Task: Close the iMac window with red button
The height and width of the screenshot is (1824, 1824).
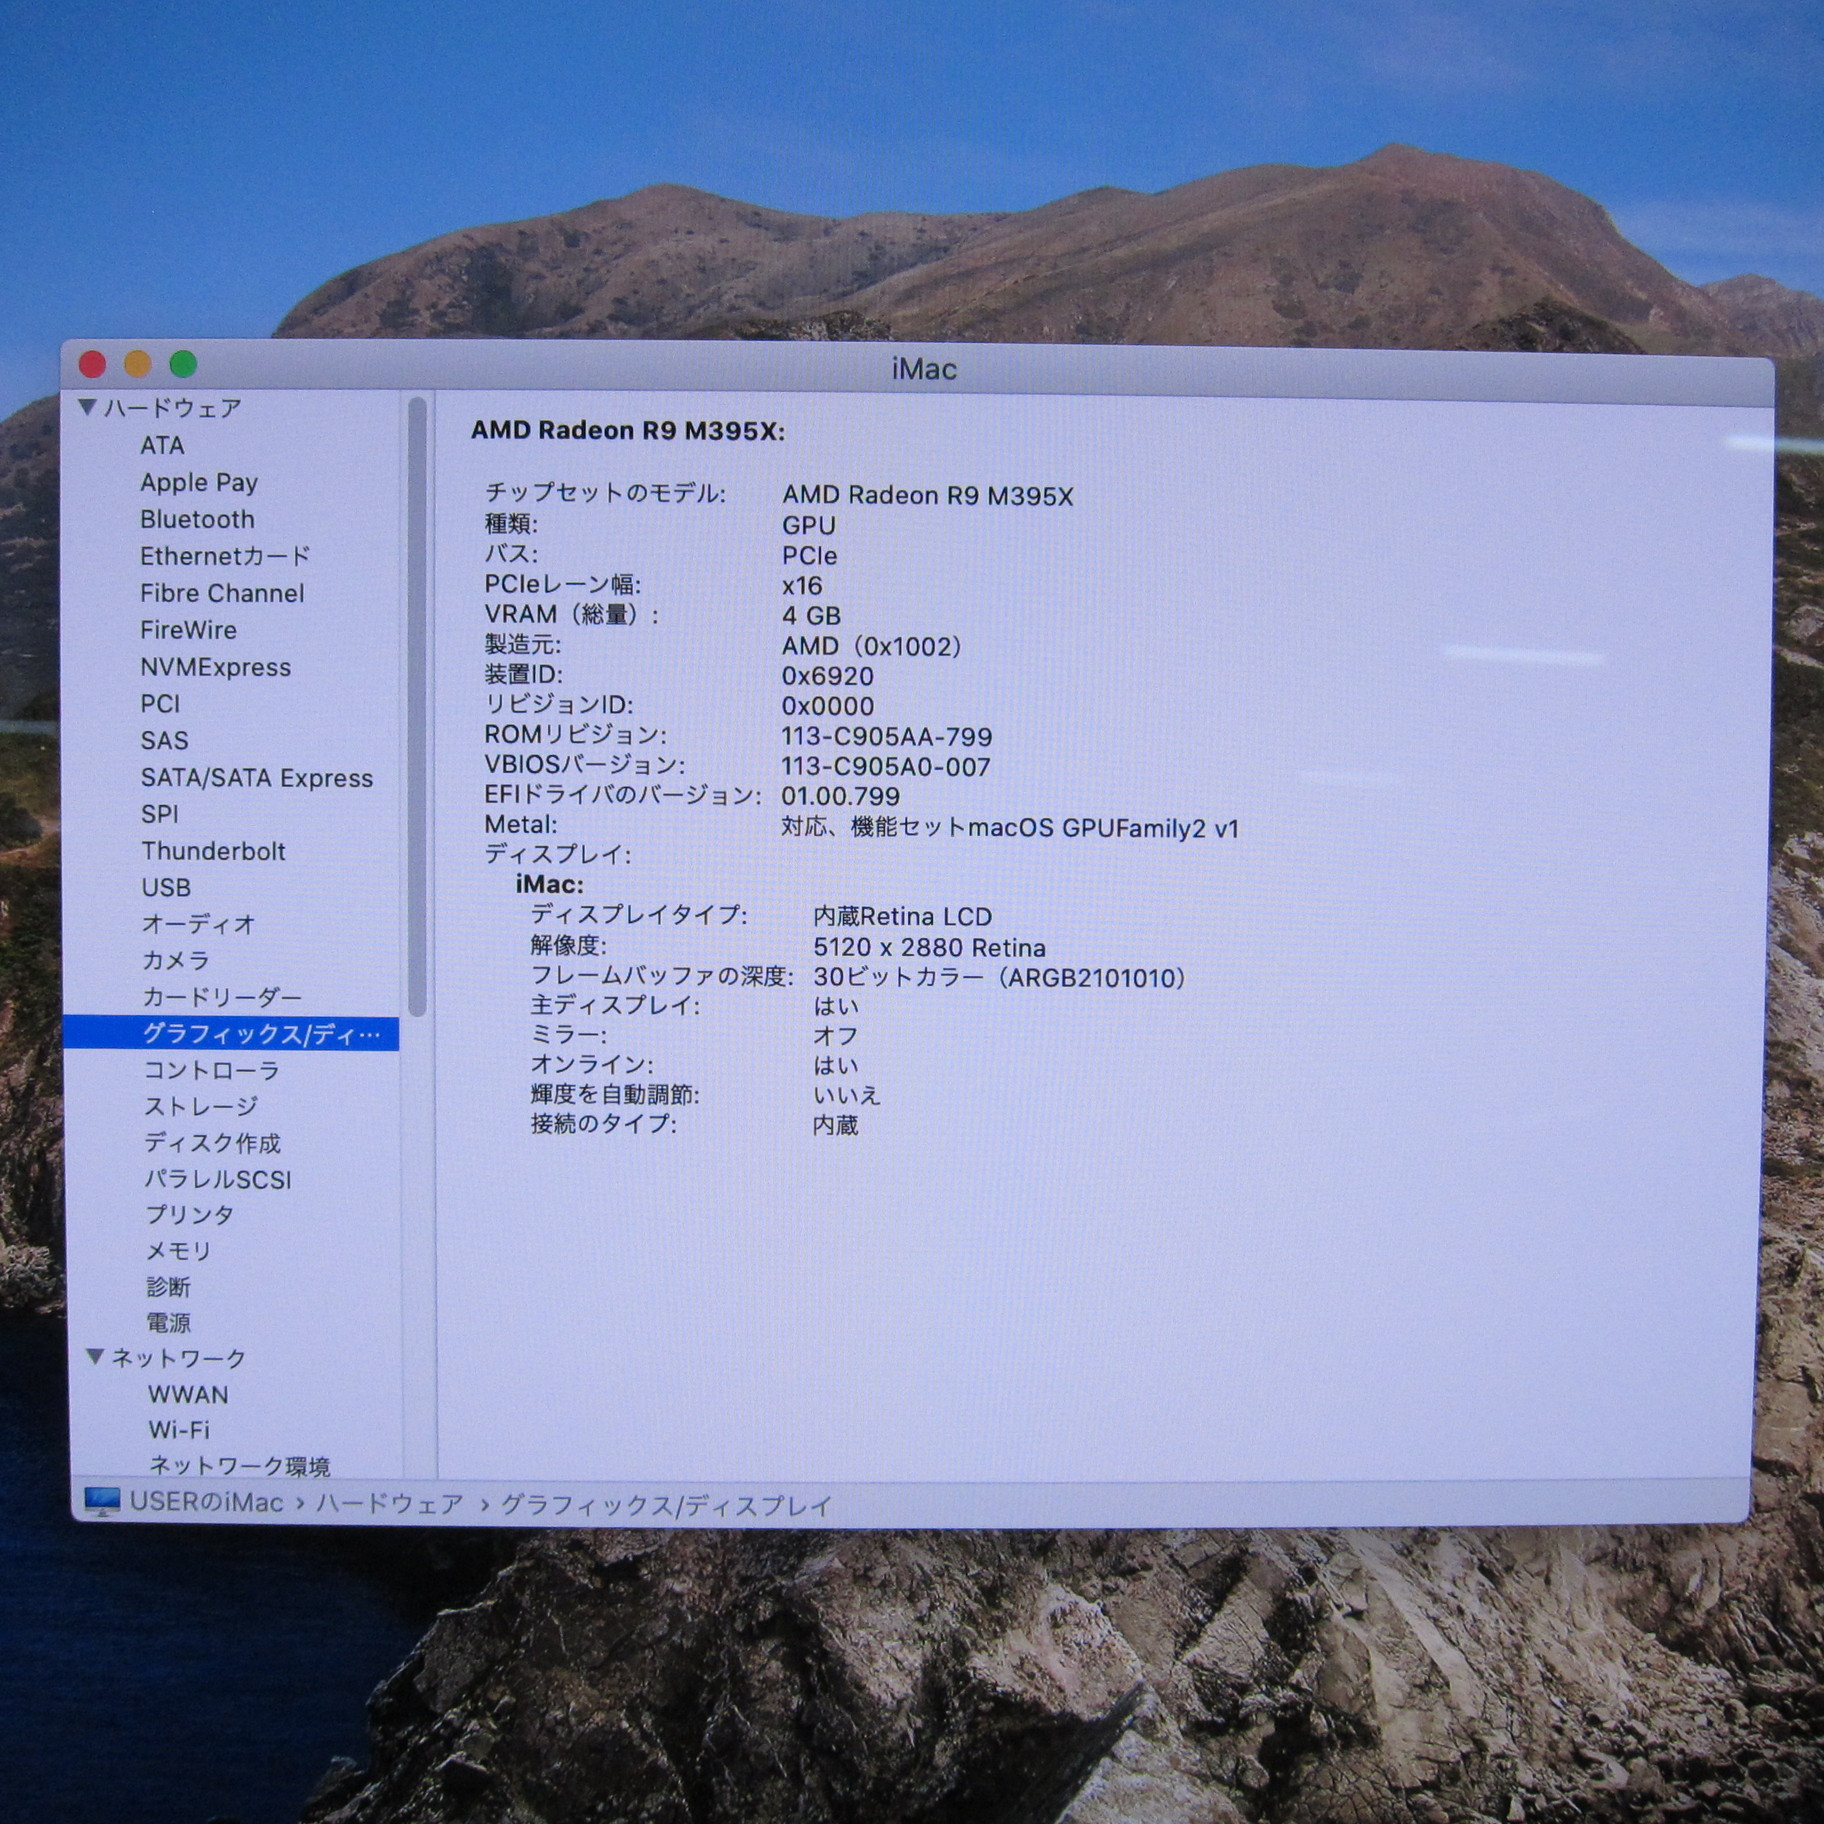Action: (93, 364)
